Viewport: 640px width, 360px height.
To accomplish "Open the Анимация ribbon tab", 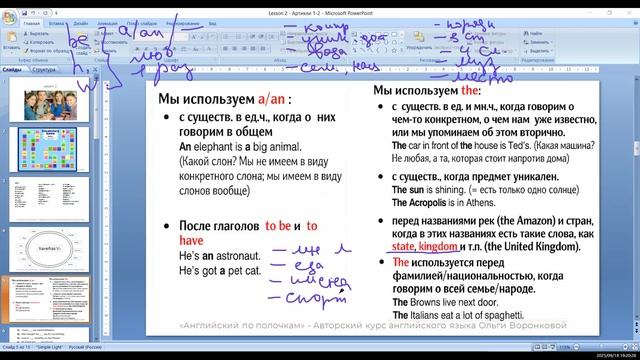I will [107, 24].
